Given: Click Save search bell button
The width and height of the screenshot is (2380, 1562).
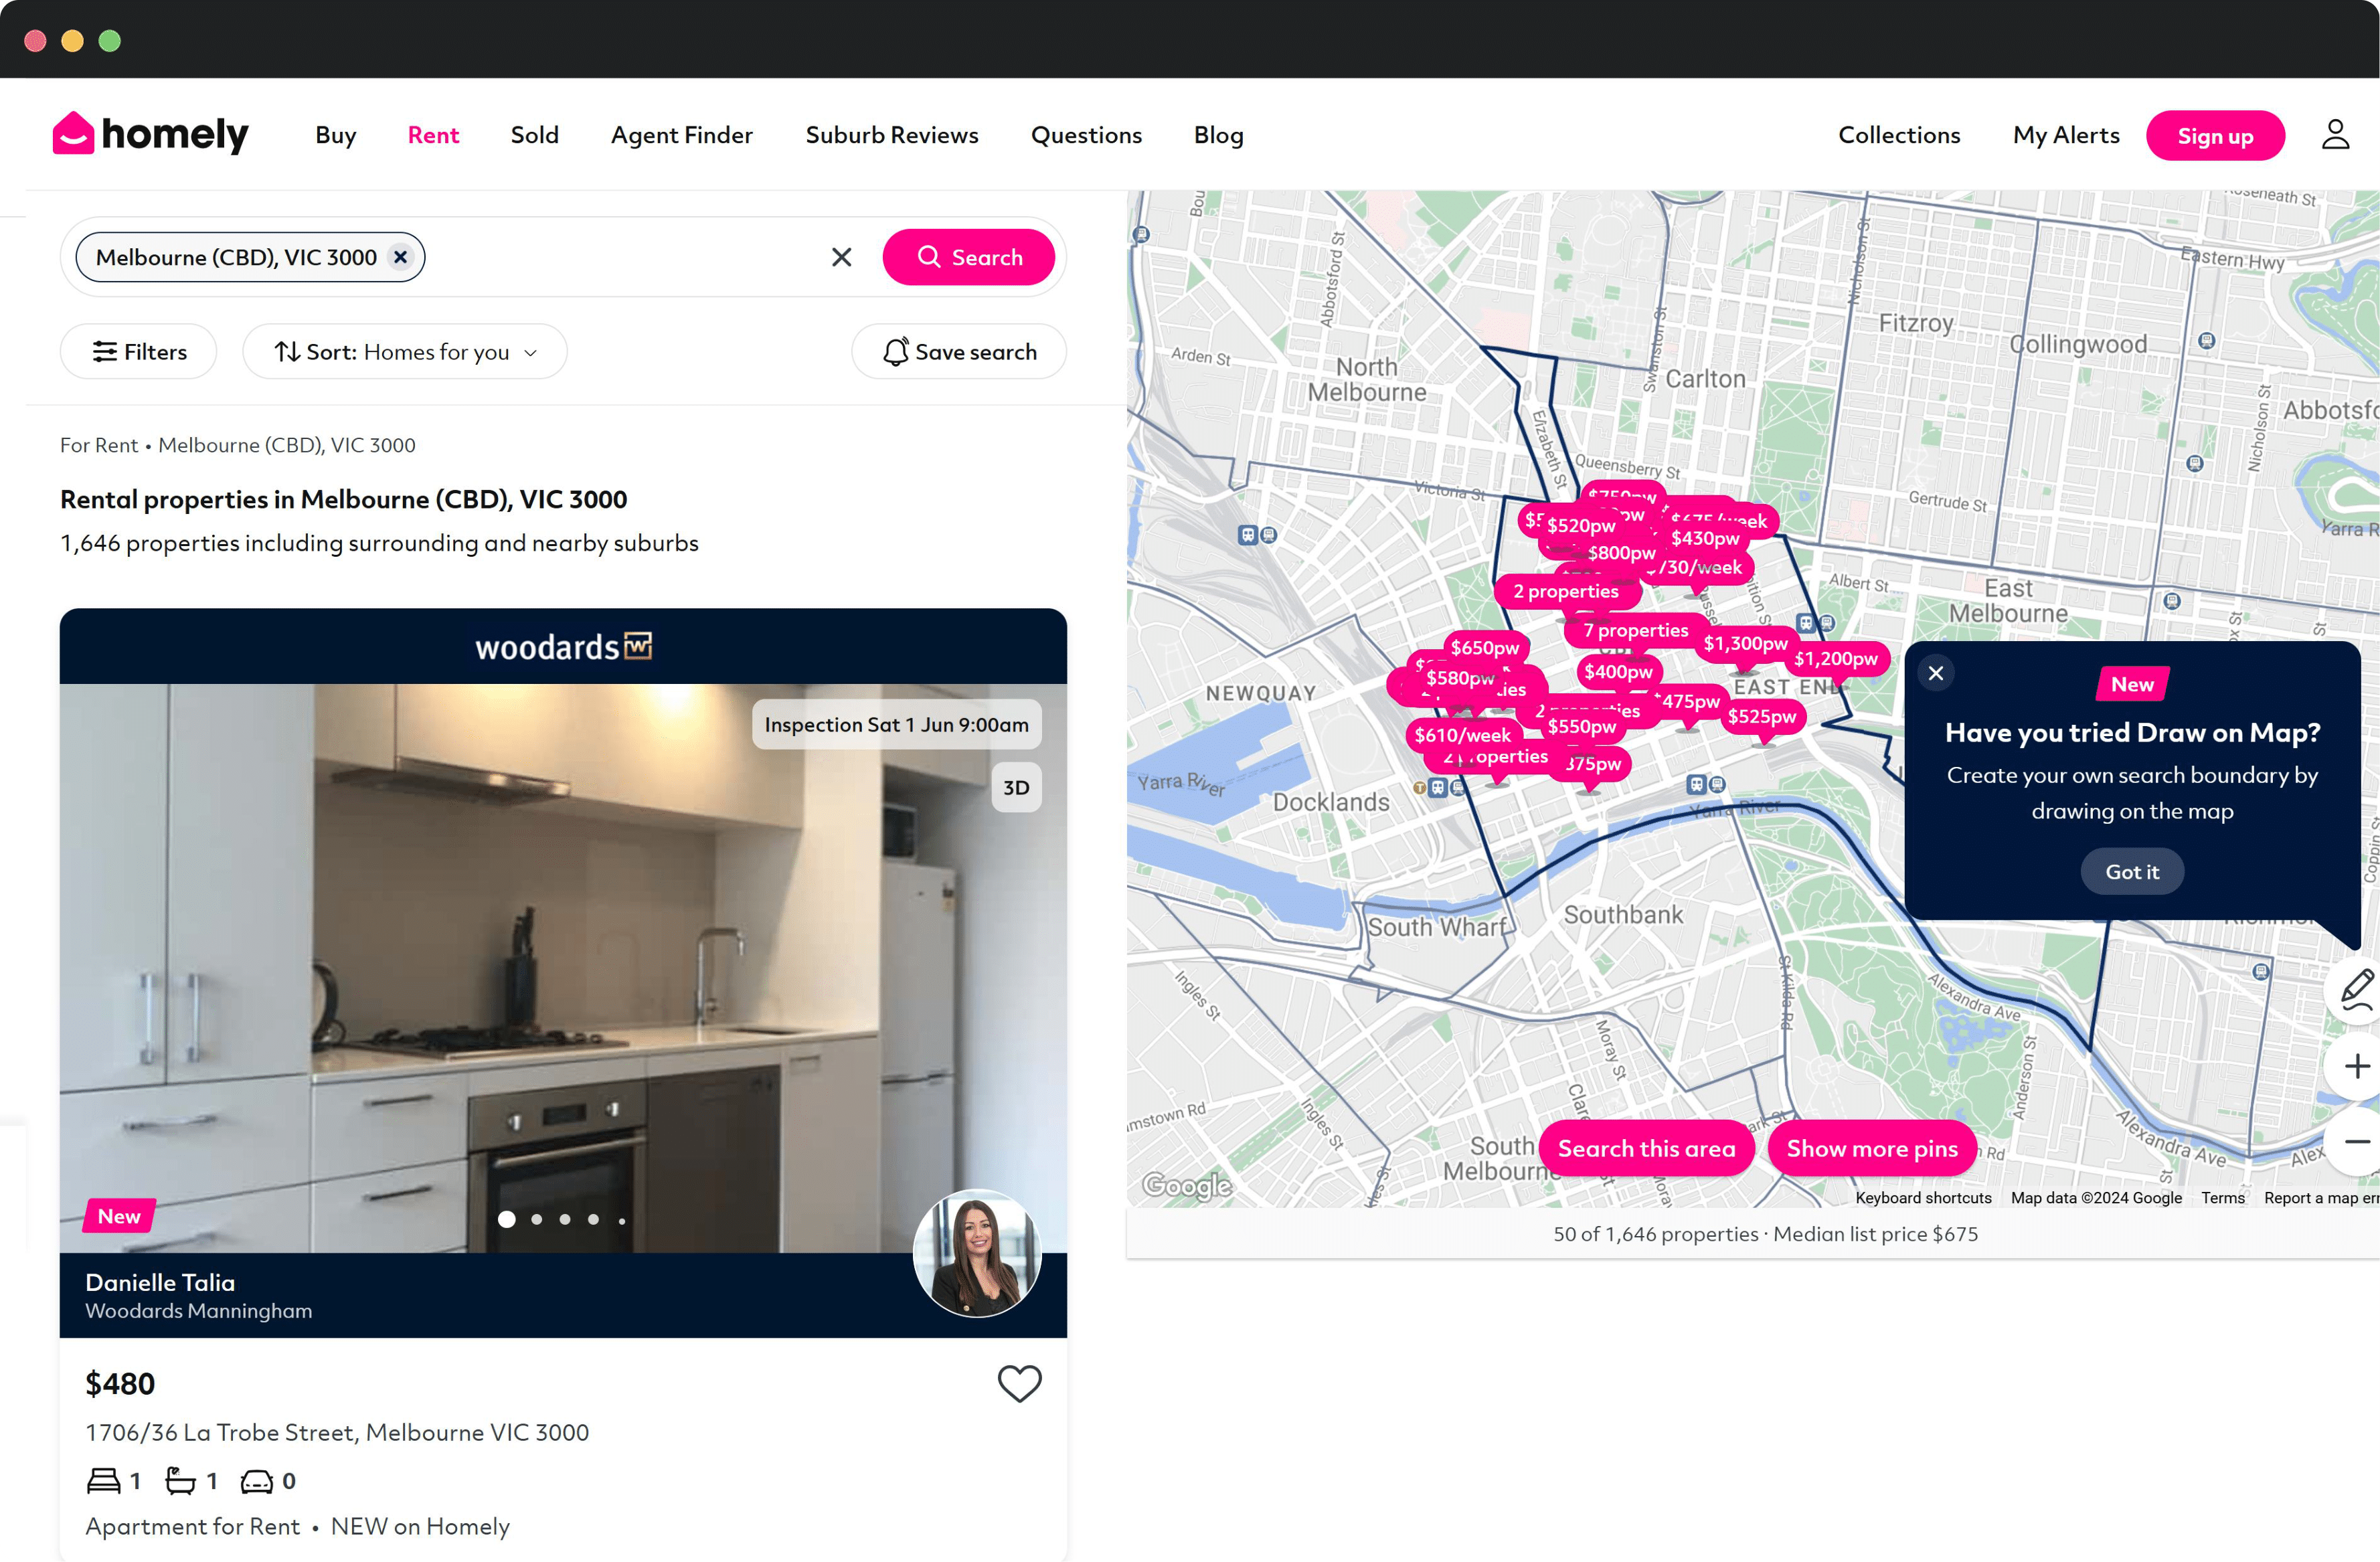Looking at the screenshot, I should 959,352.
